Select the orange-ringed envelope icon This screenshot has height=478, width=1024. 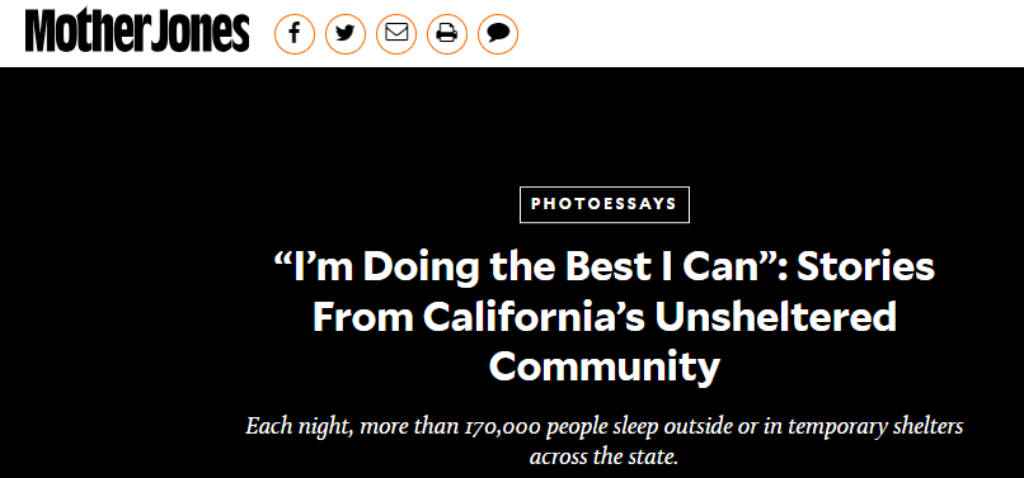point(396,34)
